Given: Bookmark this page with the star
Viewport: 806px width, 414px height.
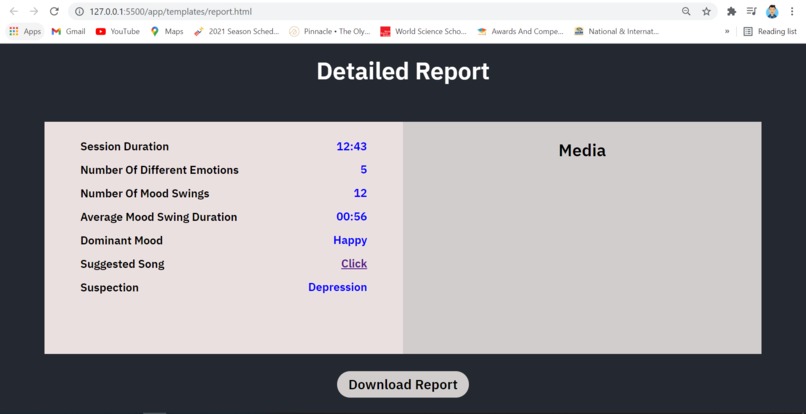Looking at the screenshot, I should click(x=706, y=11).
